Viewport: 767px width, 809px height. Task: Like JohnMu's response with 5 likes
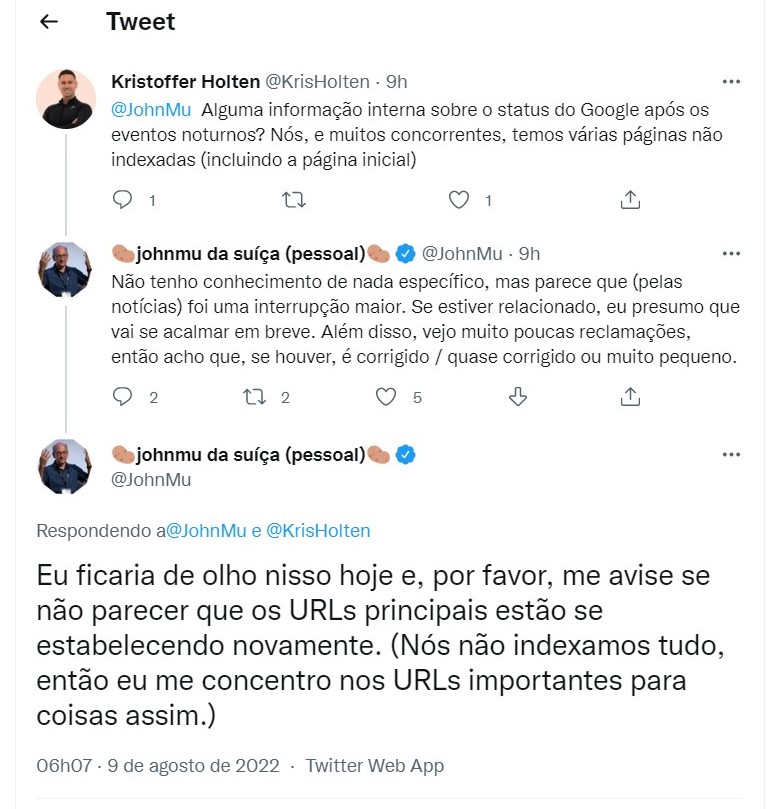pyautogui.click(x=386, y=397)
